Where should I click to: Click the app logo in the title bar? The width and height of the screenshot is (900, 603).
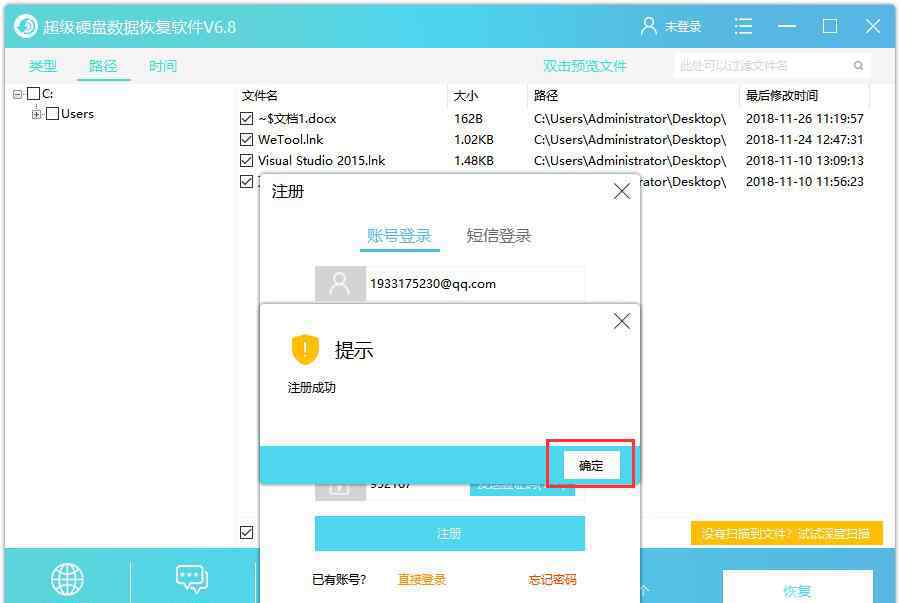coord(25,26)
